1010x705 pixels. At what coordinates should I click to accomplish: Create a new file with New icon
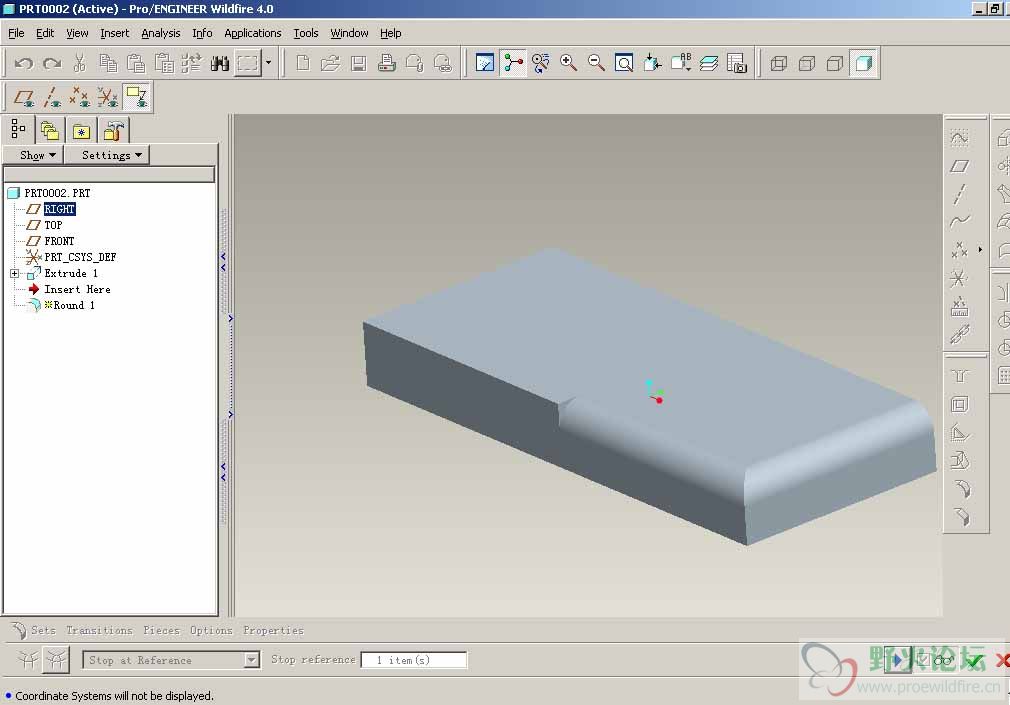(303, 63)
